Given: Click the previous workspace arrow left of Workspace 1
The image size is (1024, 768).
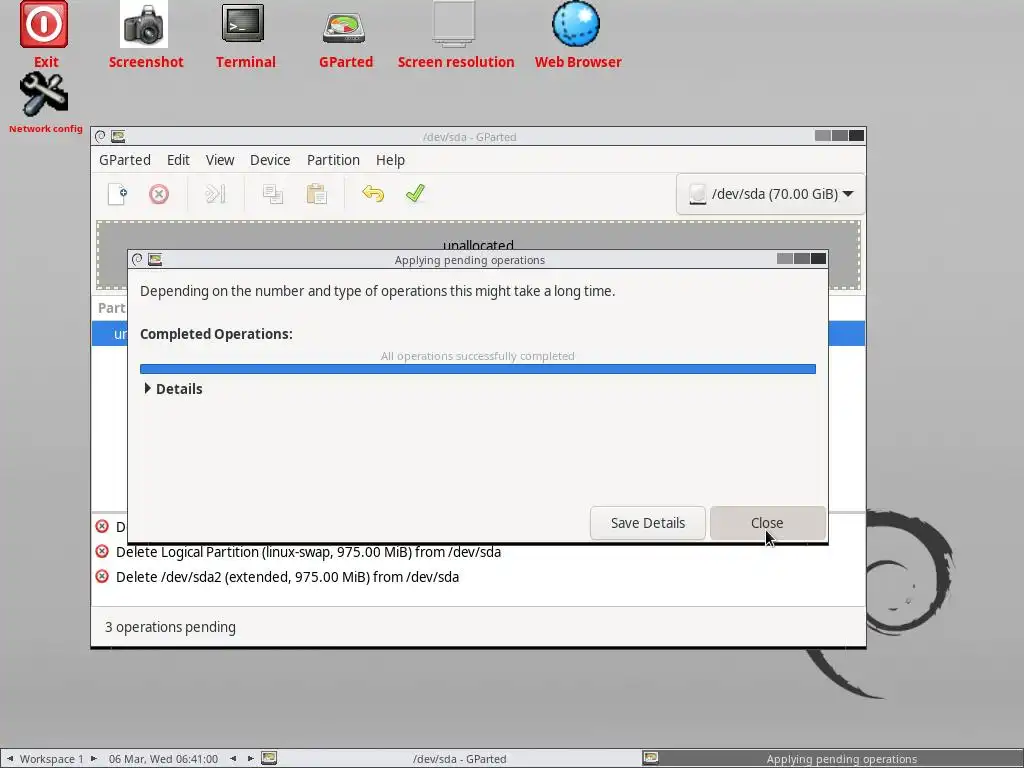Looking at the screenshot, I should click(x=10, y=758).
